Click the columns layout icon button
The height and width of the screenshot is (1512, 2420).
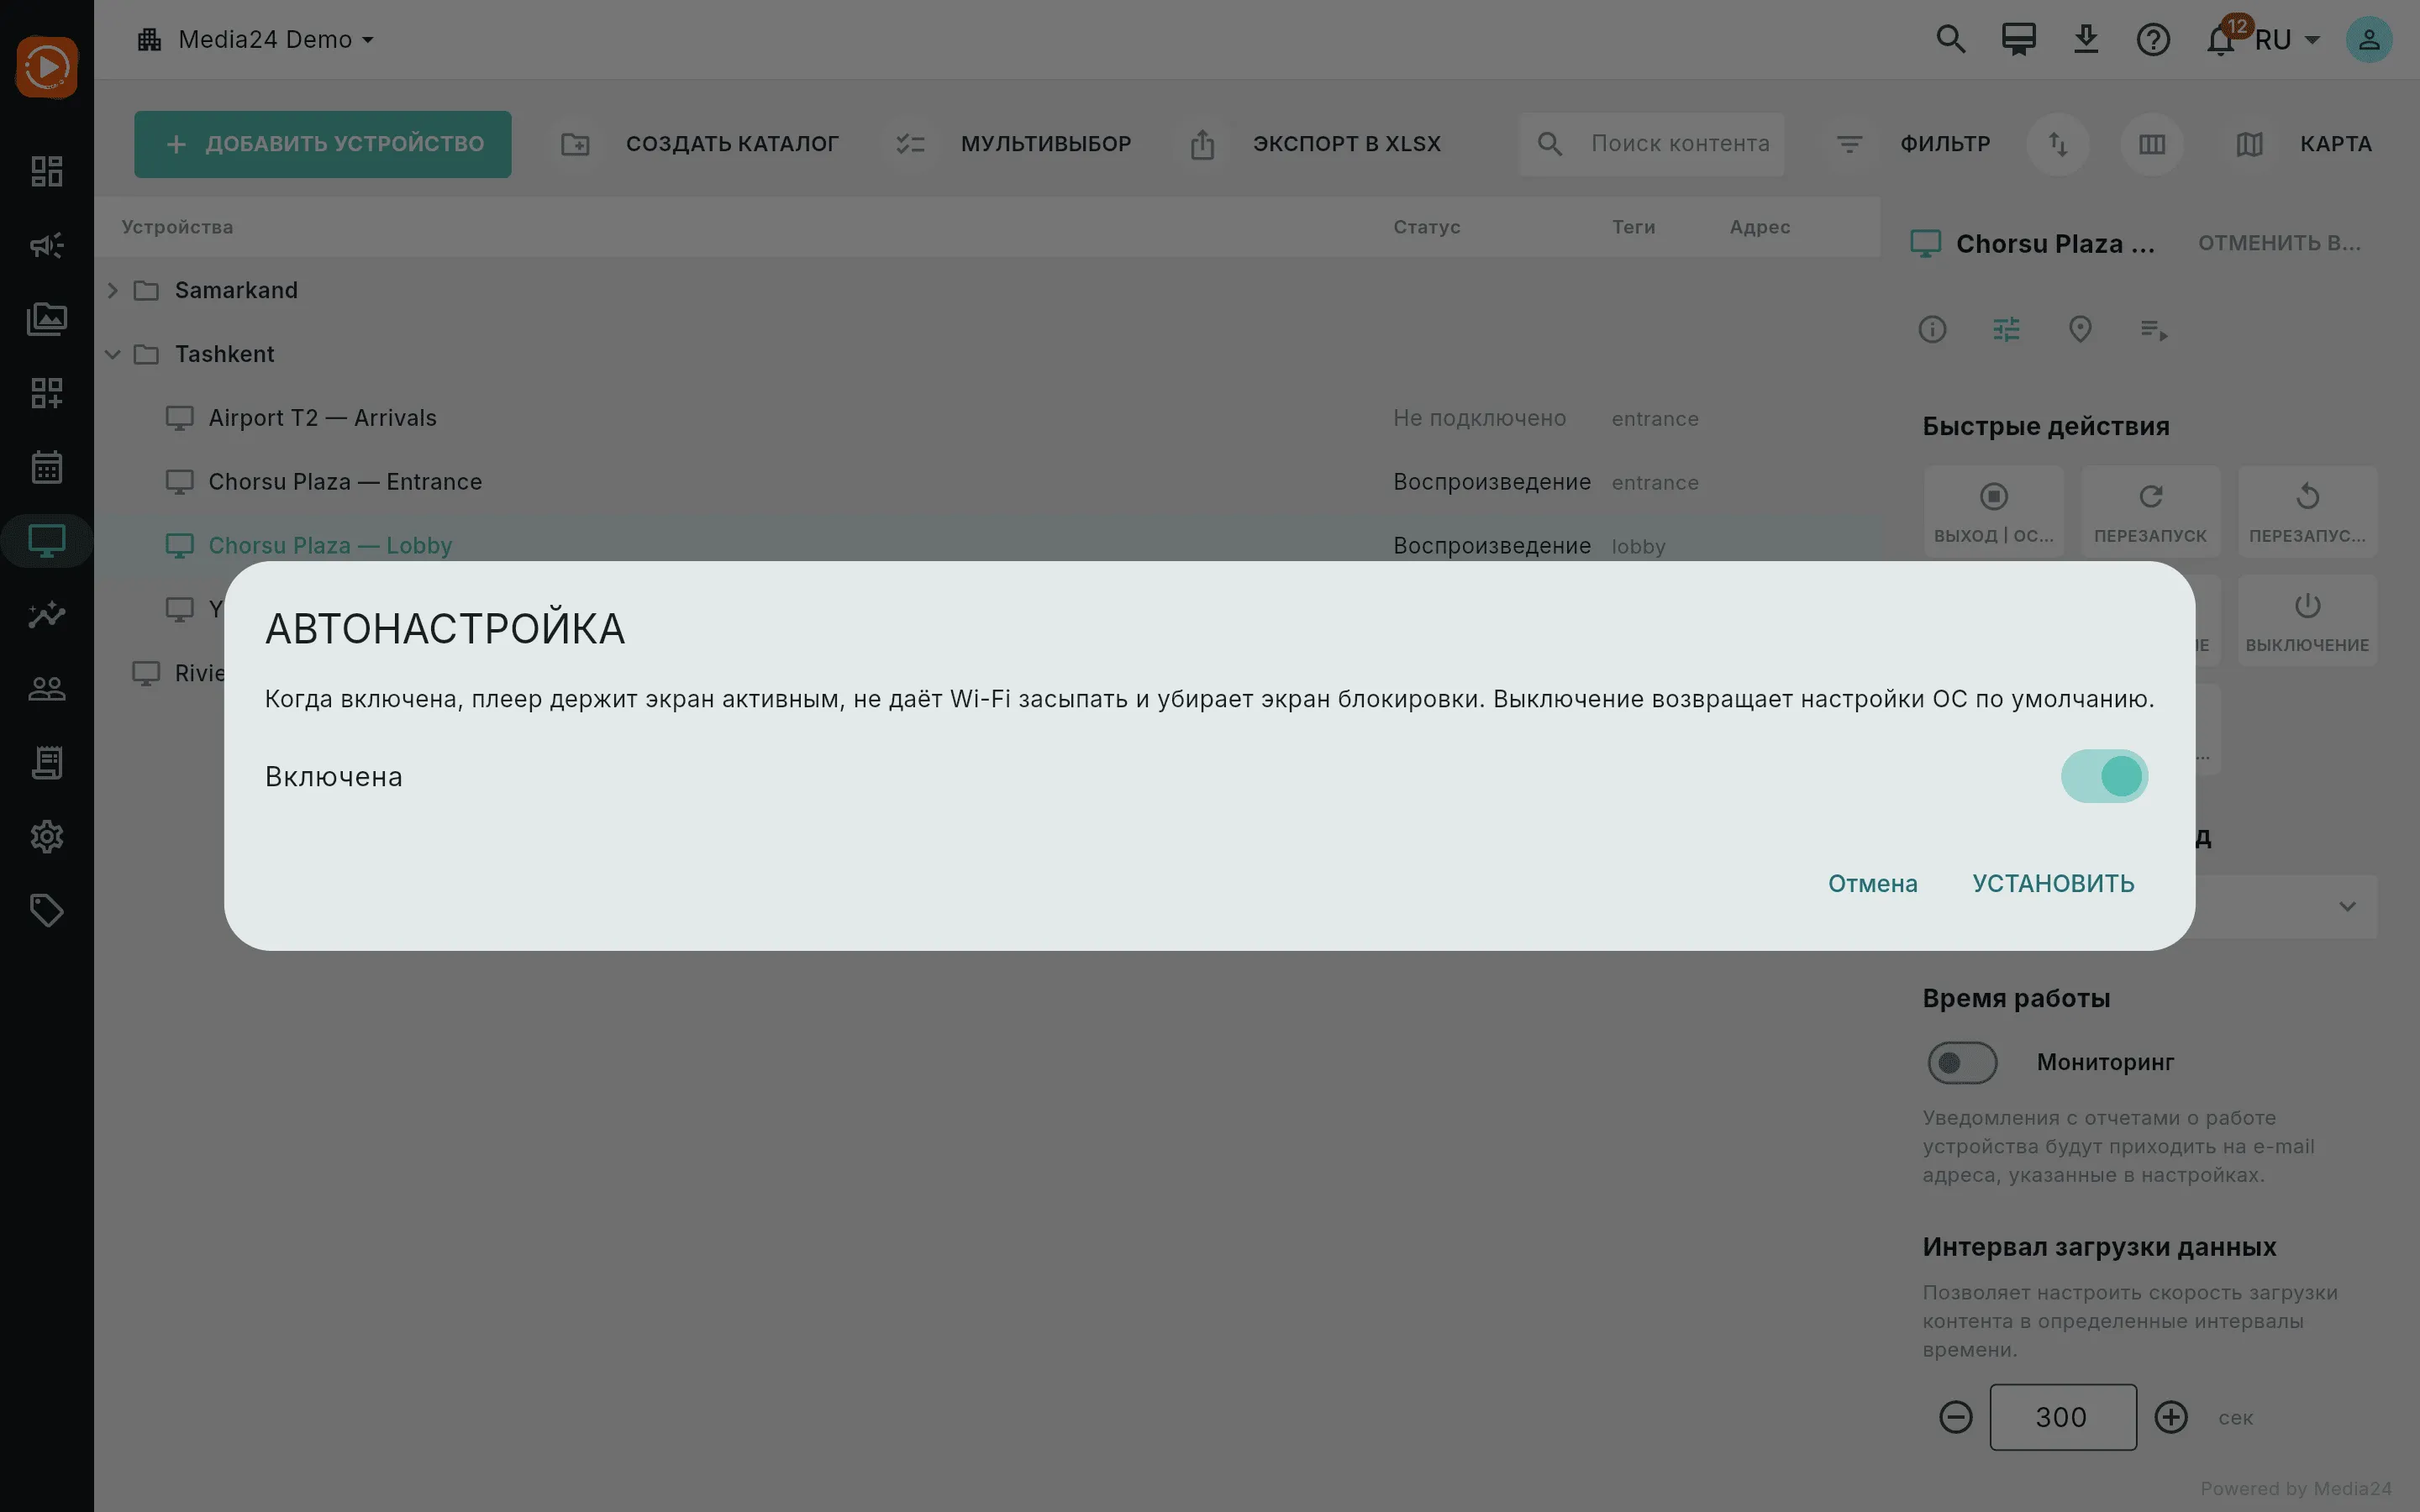coord(2151,144)
